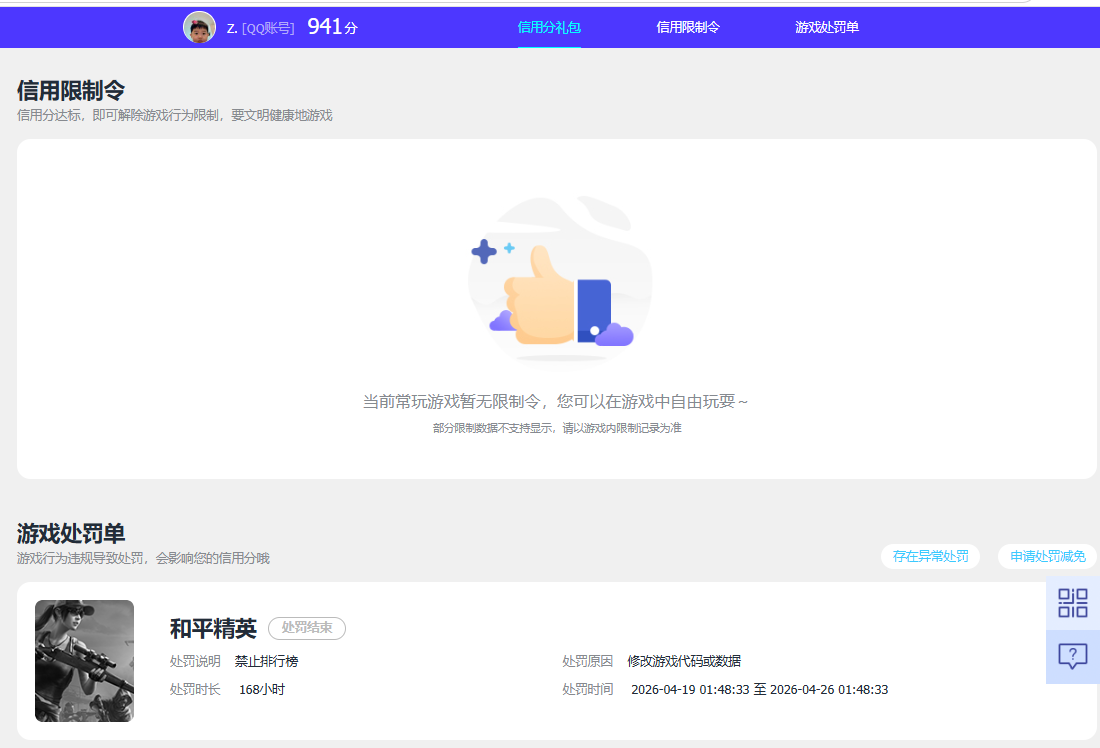This screenshot has width=1100, height=748.
Task: Open the 和平精英 game cover thumbnail
Action: coord(84,660)
